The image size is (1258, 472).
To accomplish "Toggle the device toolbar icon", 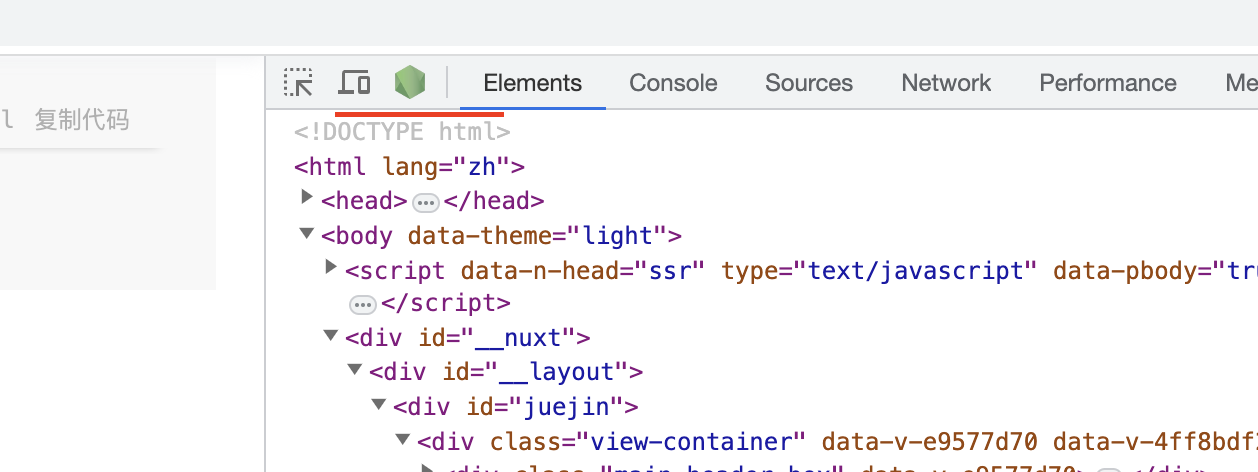I will click(354, 82).
